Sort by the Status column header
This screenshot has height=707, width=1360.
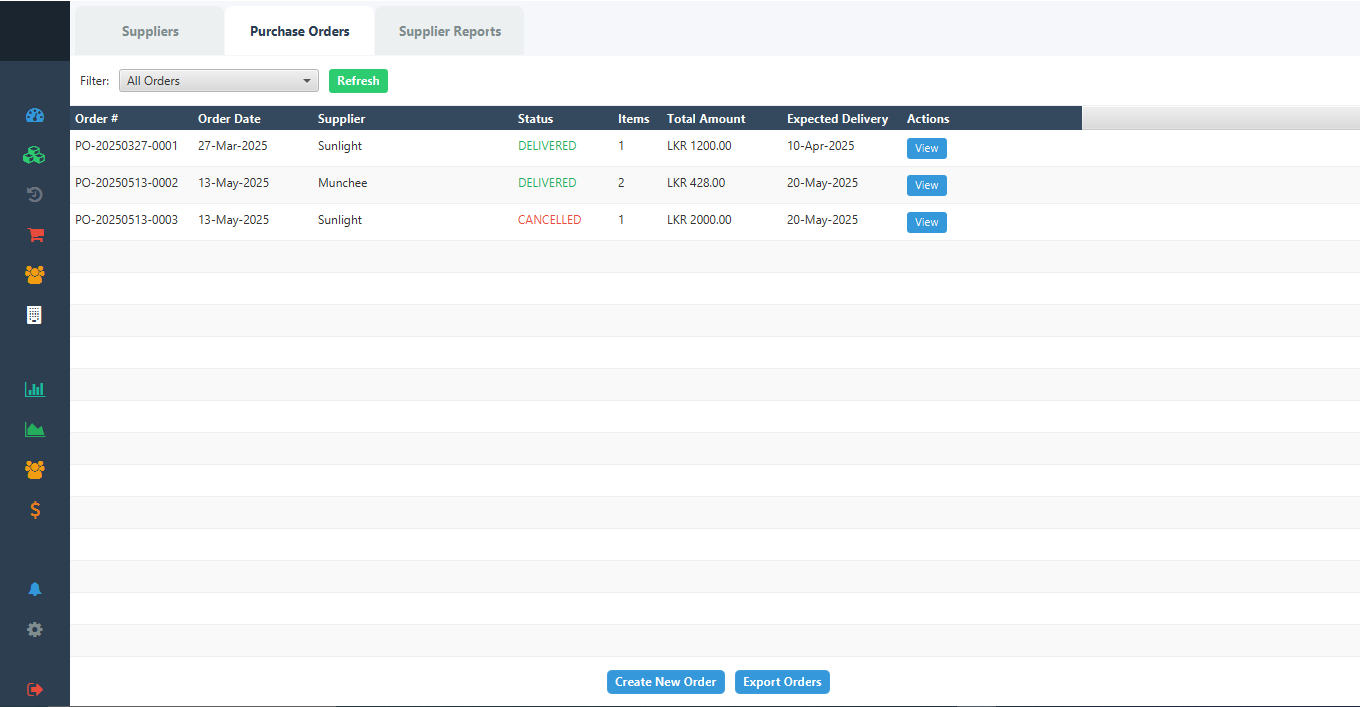click(563, 119)
